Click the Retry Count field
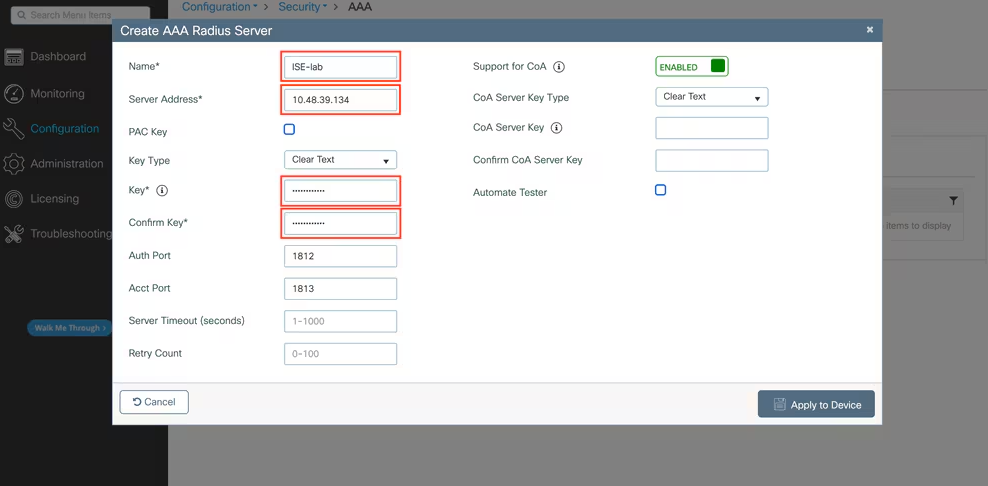 coord(340,354)
